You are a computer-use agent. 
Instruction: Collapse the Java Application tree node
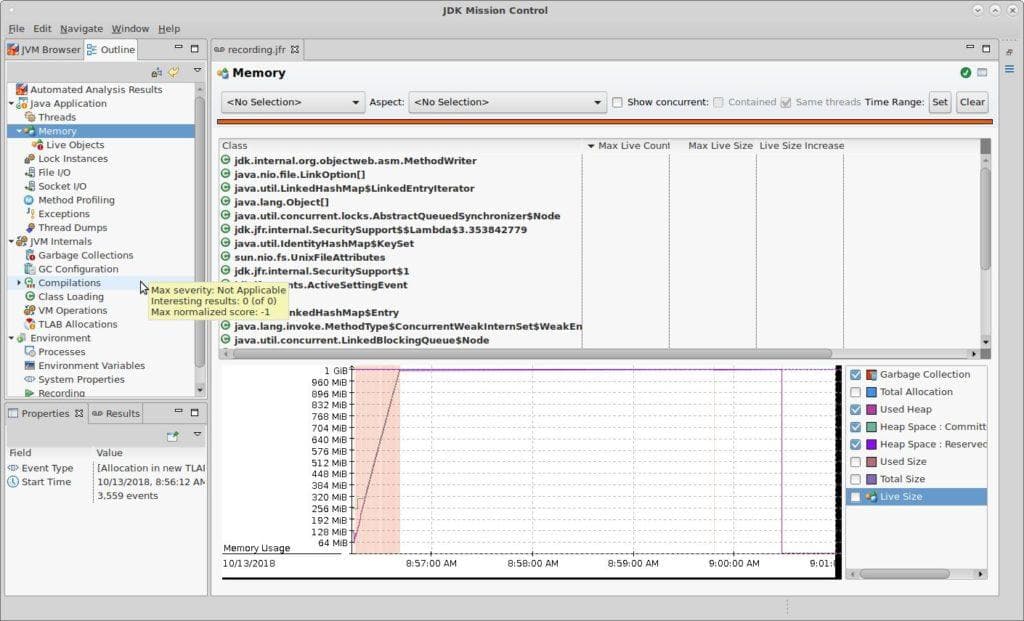pos(11,103)
